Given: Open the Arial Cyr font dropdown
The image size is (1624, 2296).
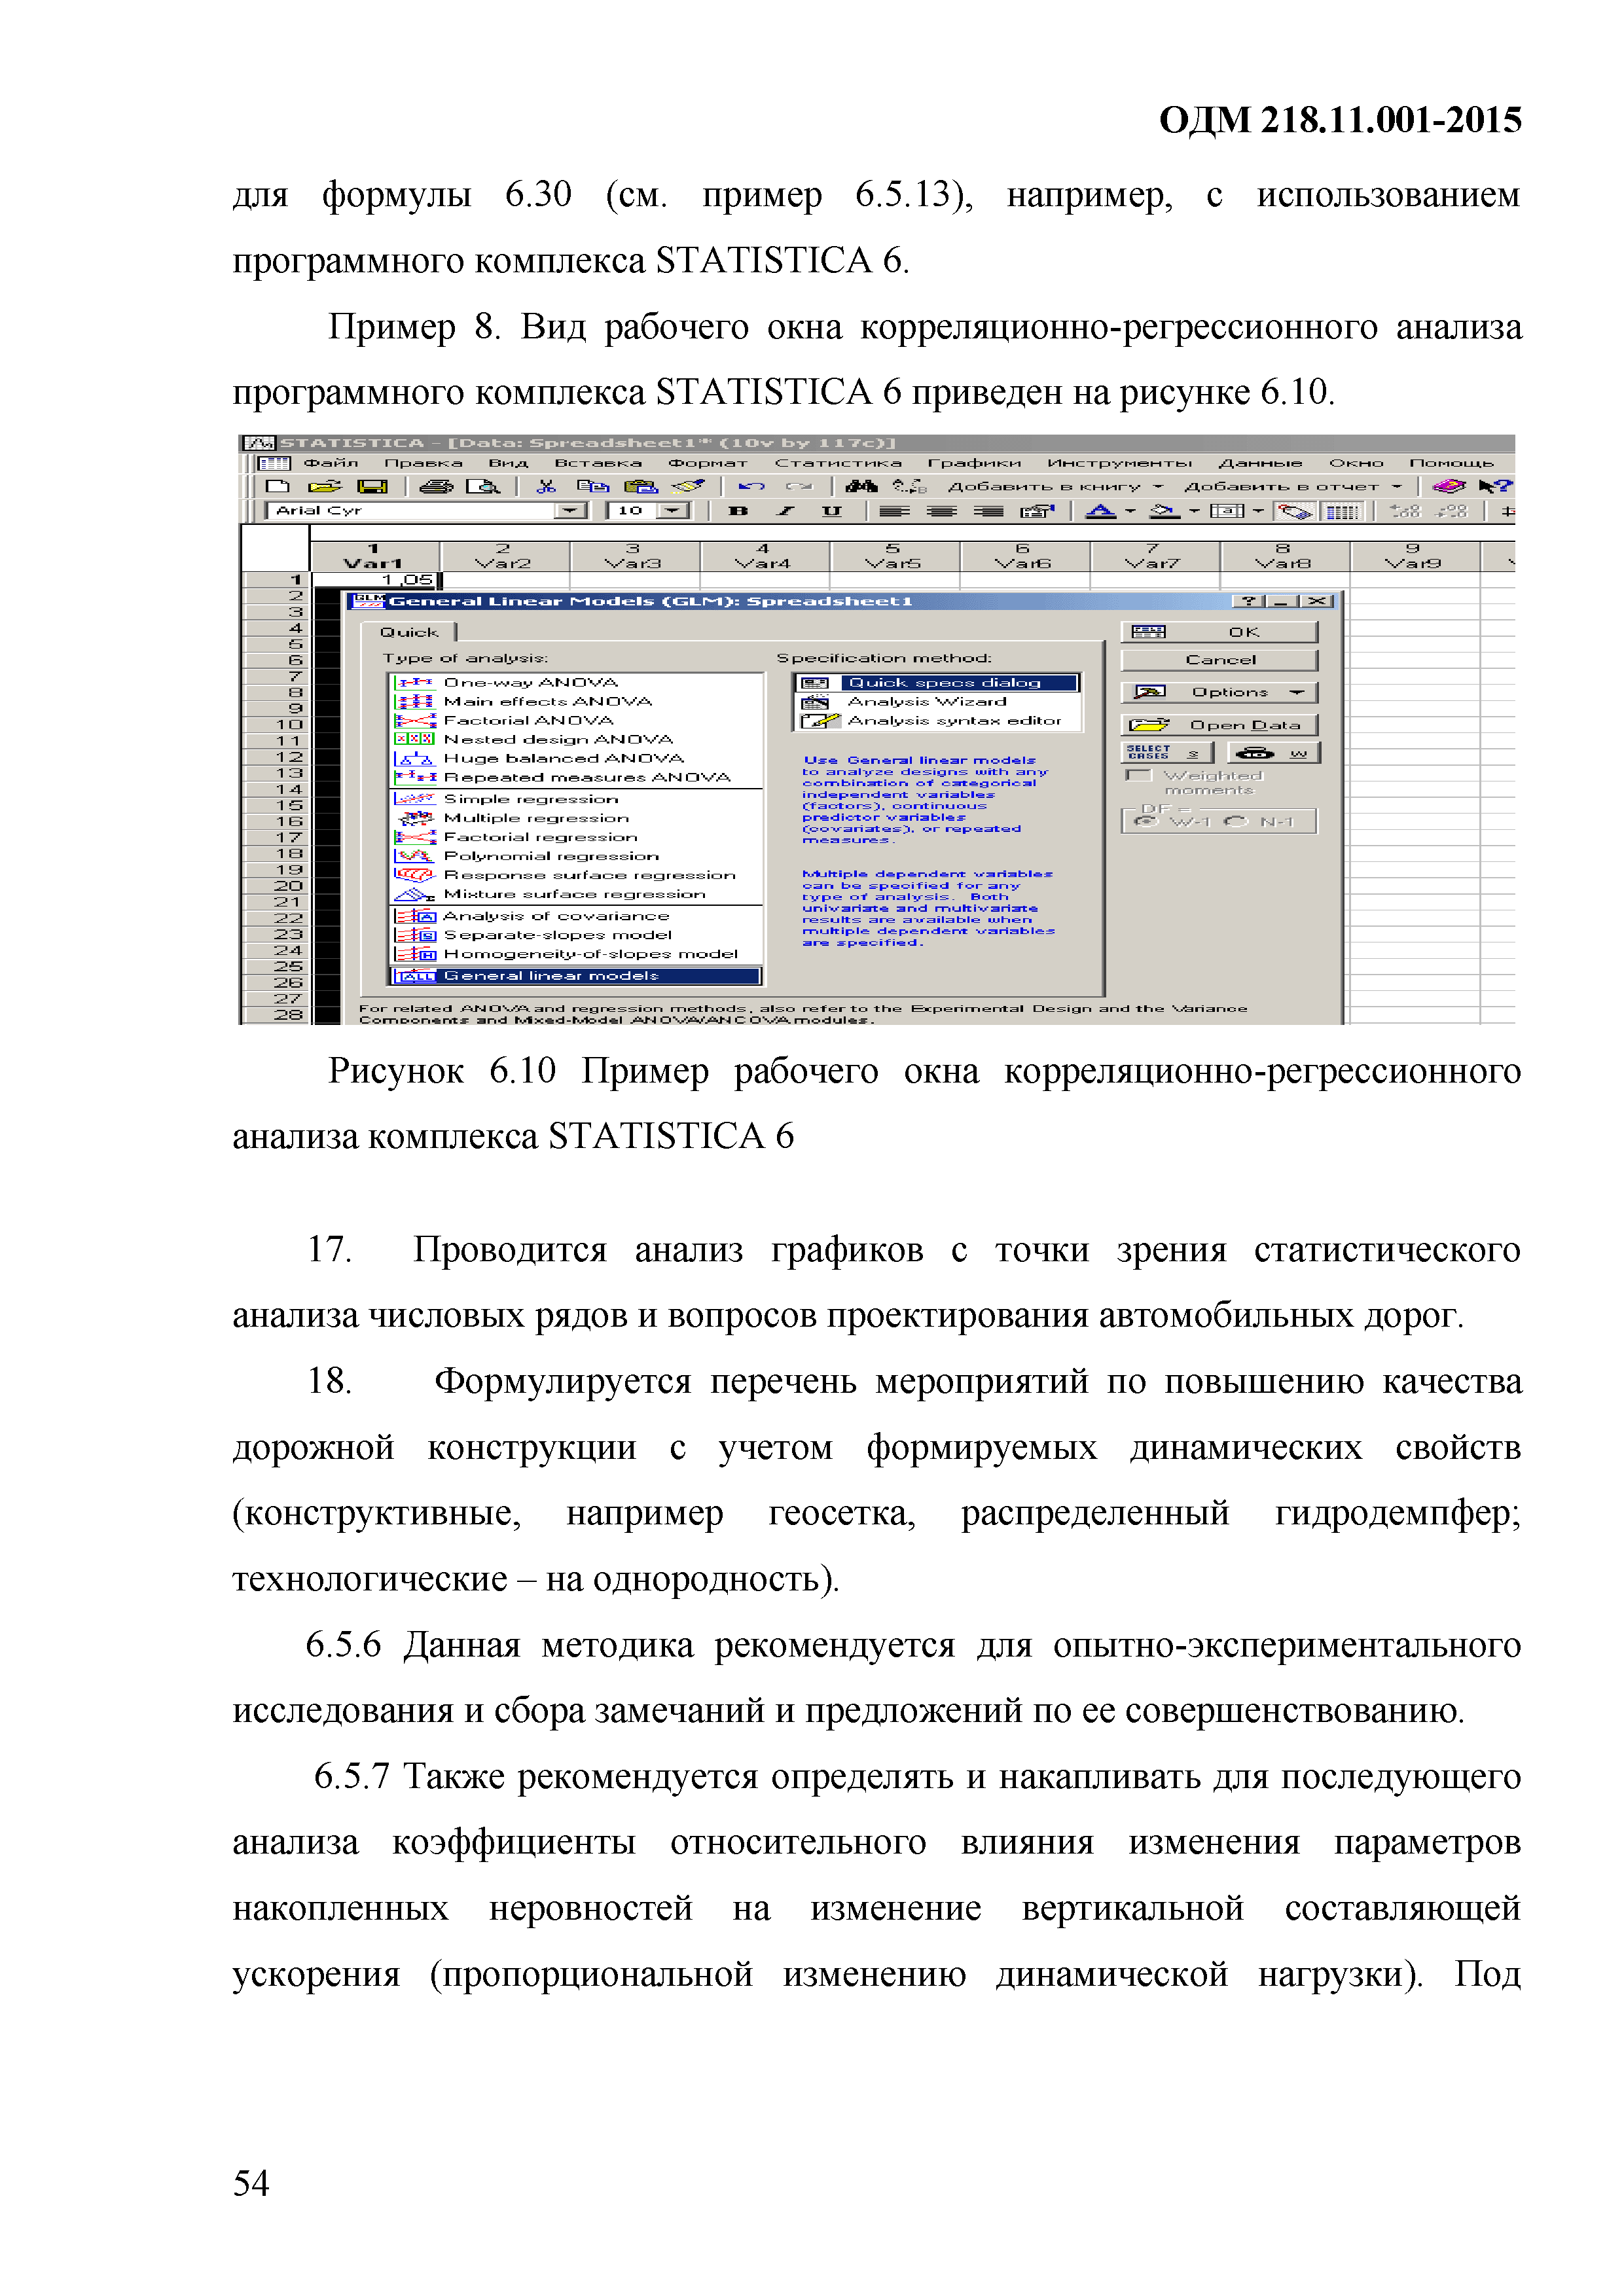Looking at the screenshot, I should point(570,511).
